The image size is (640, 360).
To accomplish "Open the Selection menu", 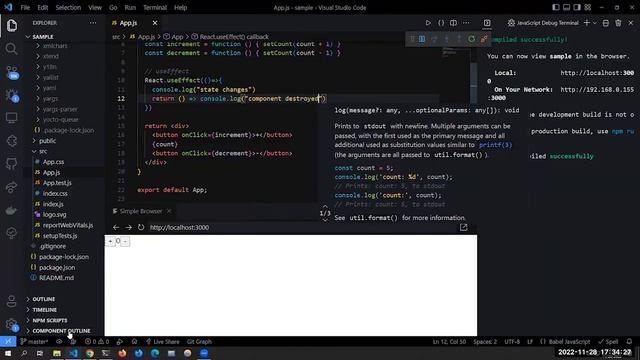I will [68, 7].
